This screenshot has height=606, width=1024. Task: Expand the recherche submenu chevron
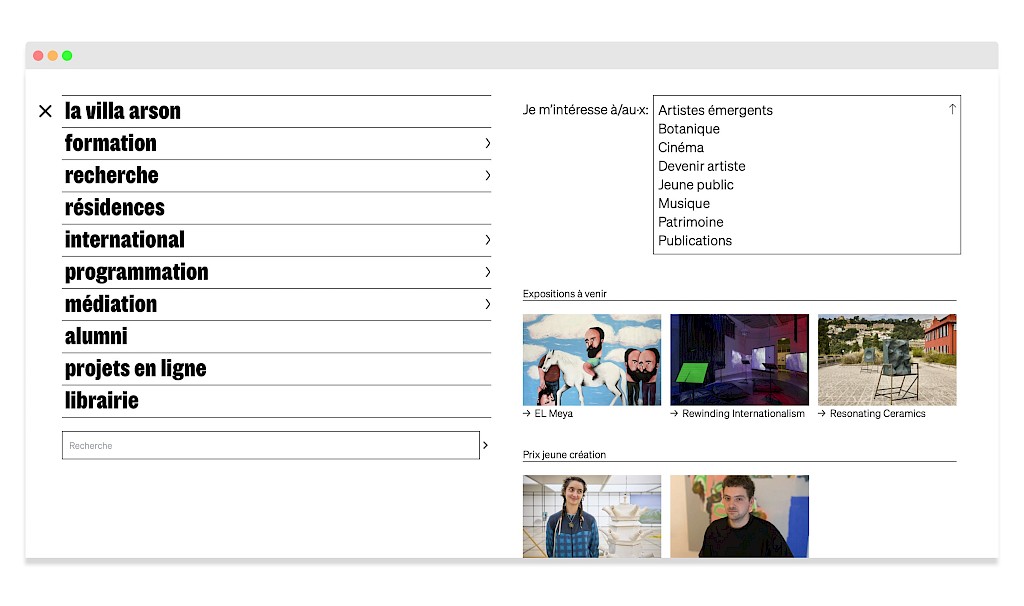coord(487,175)
